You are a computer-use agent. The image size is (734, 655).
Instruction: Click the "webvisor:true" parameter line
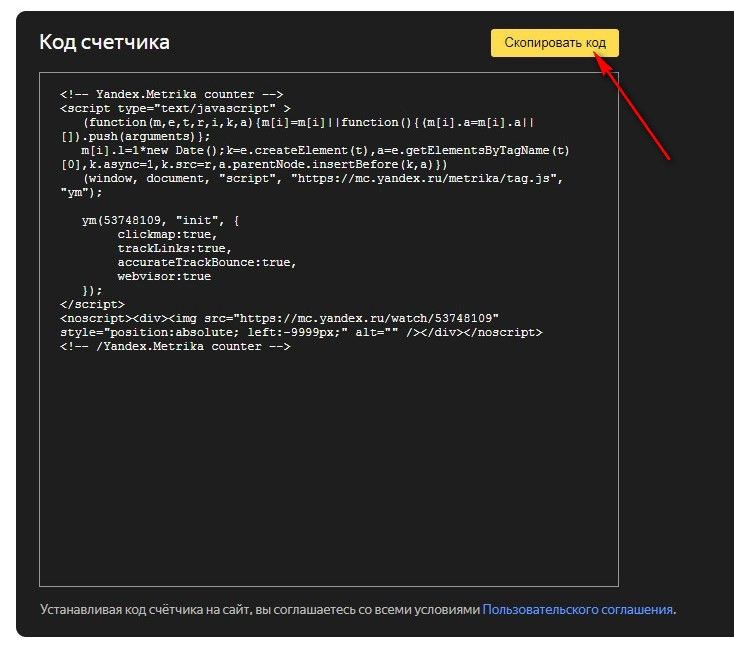164,276
